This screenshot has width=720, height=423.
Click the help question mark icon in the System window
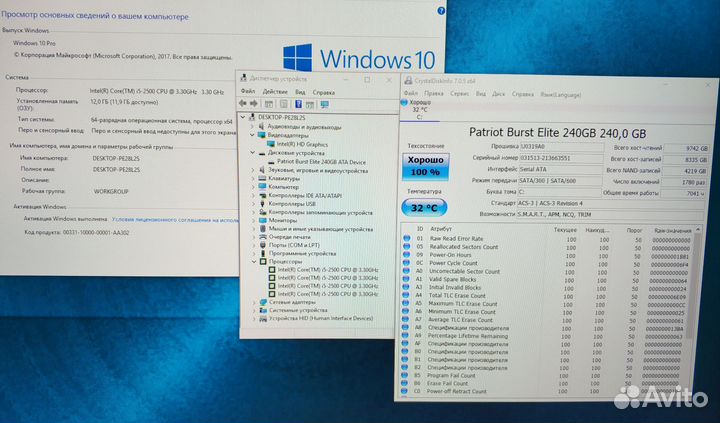441,11
